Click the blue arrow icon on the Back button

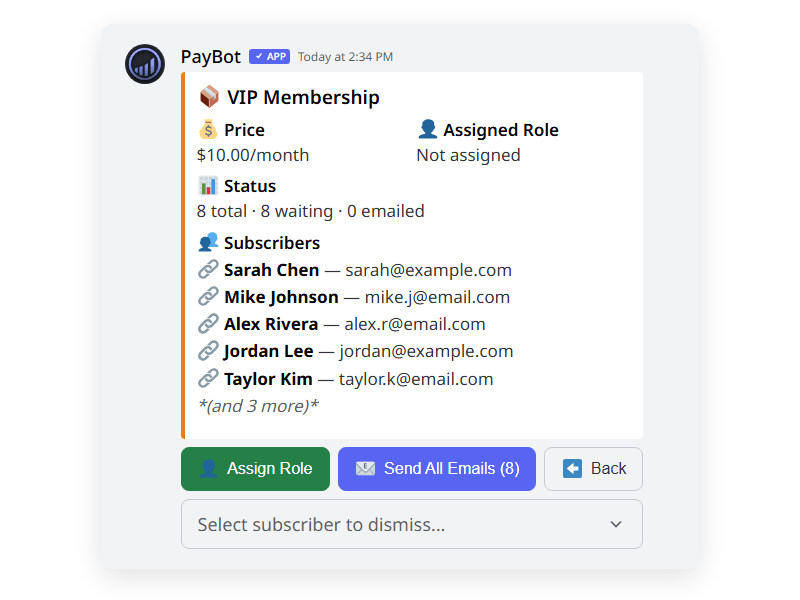click(x=571, y=468)
